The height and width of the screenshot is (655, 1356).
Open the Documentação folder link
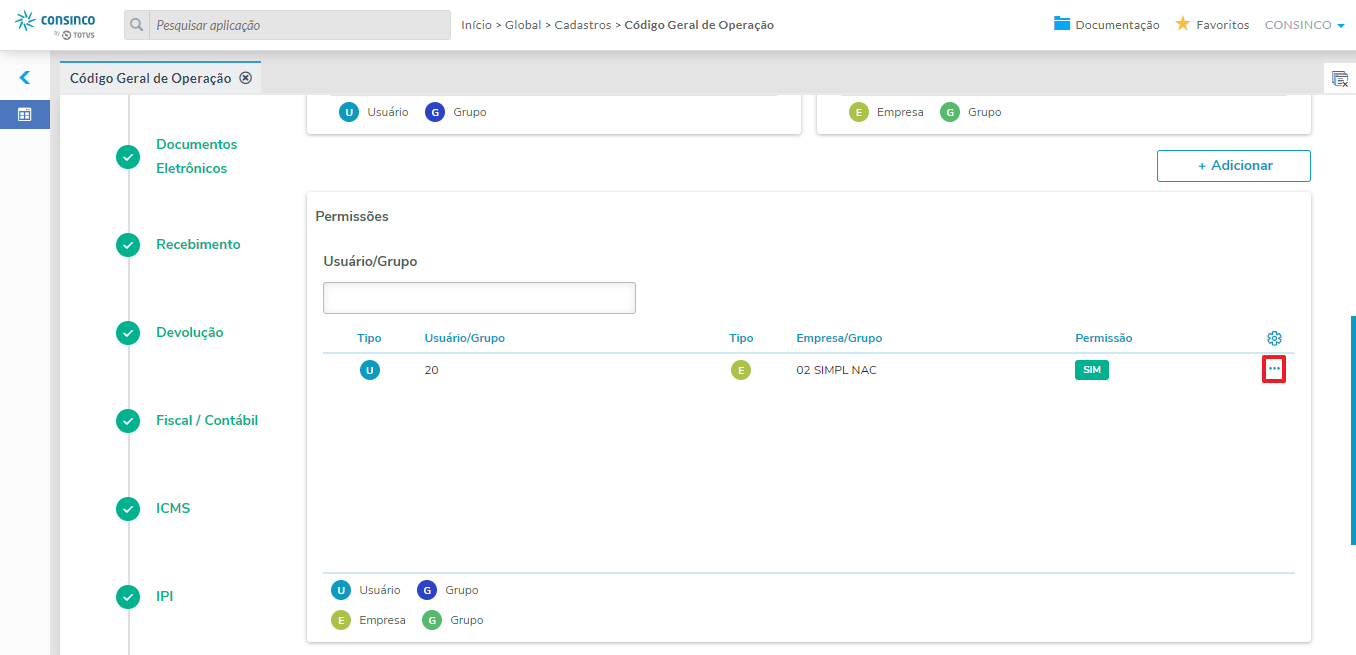point(1106,25)
